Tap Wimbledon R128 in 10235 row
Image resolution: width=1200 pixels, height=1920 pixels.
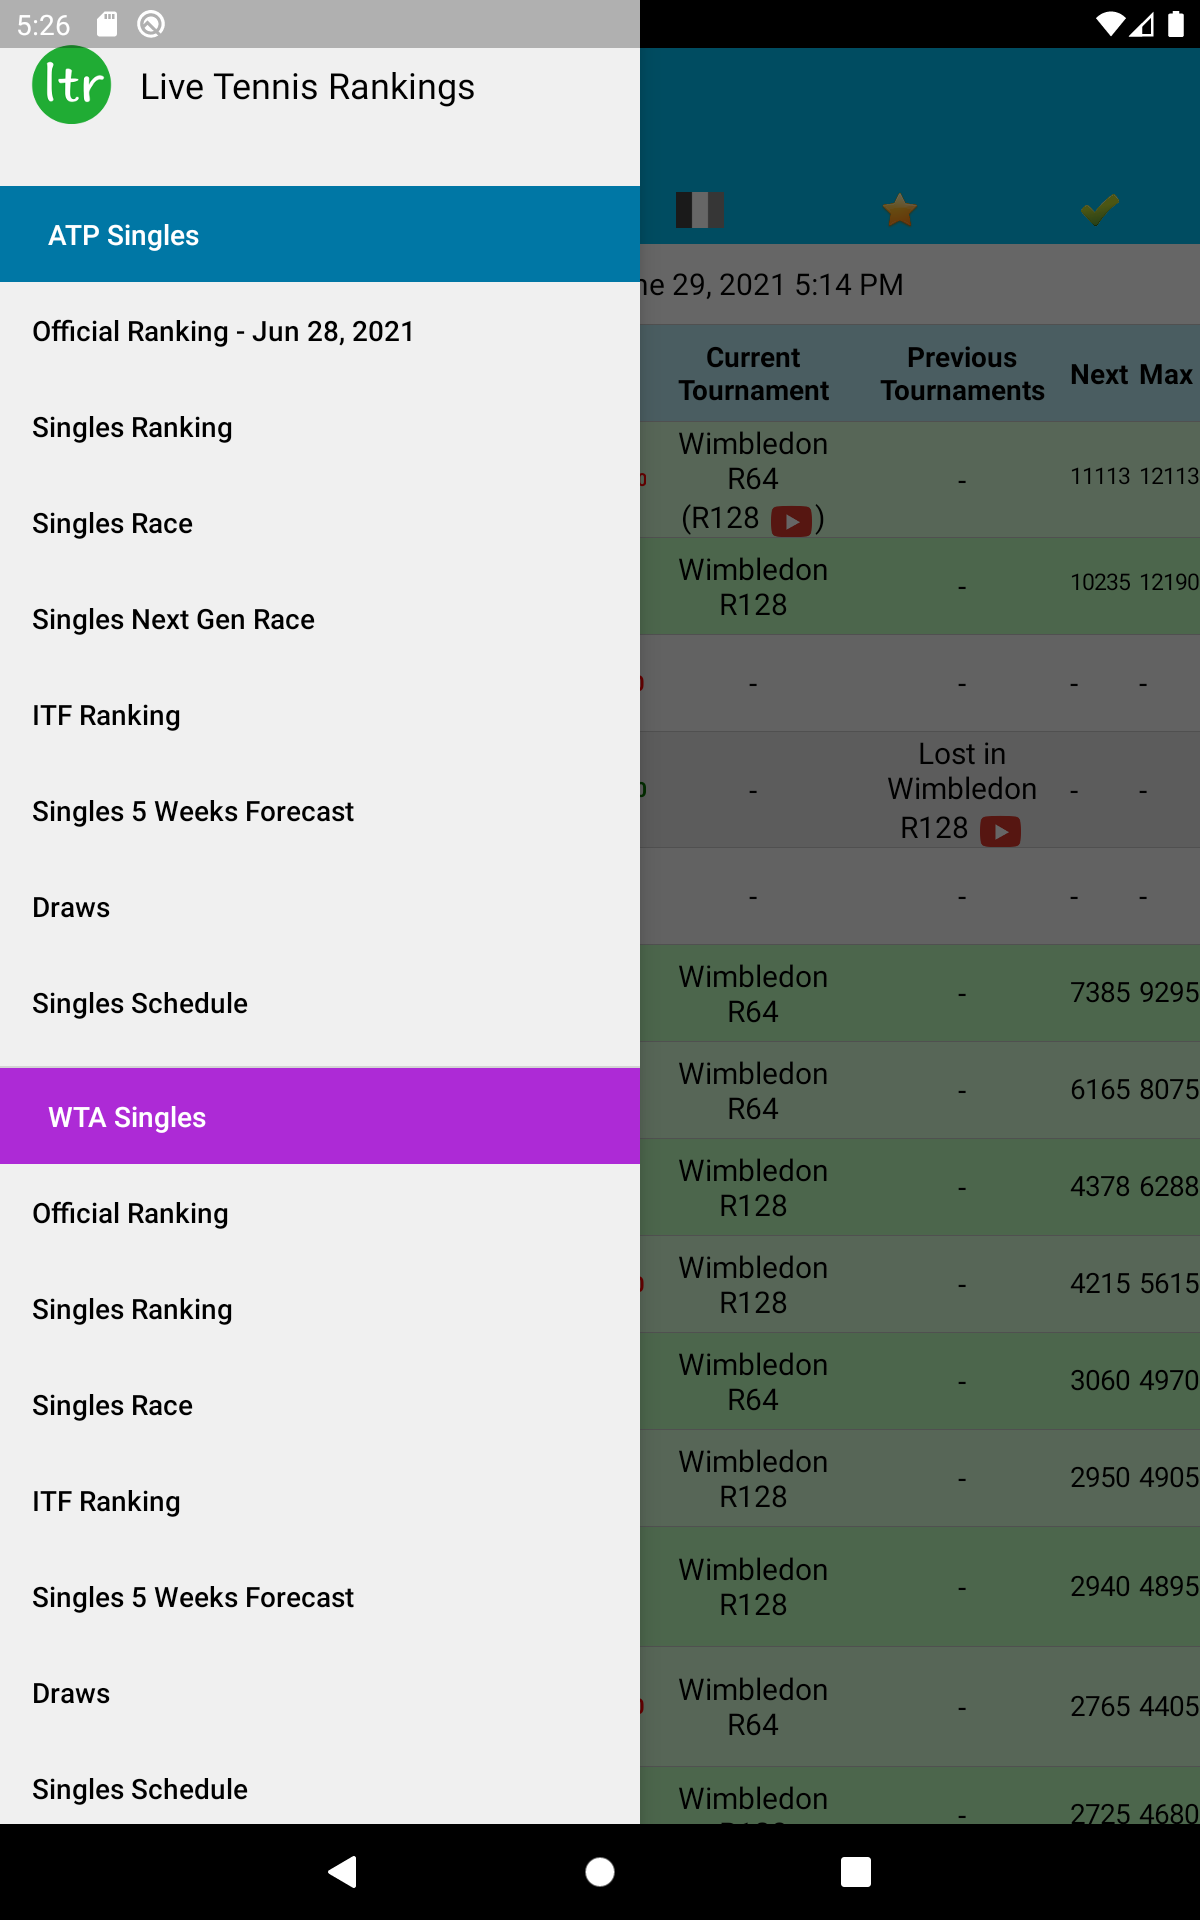pyautogui.click(x=753, y=587)
